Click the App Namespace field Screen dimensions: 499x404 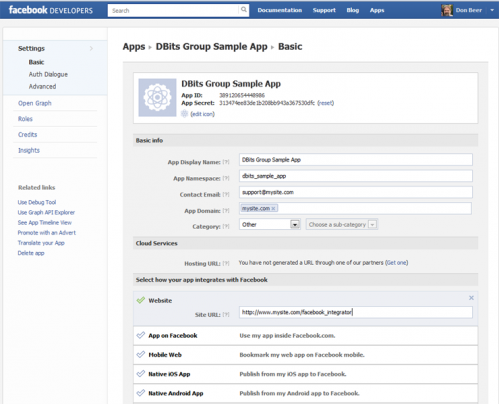coord(356,176)
